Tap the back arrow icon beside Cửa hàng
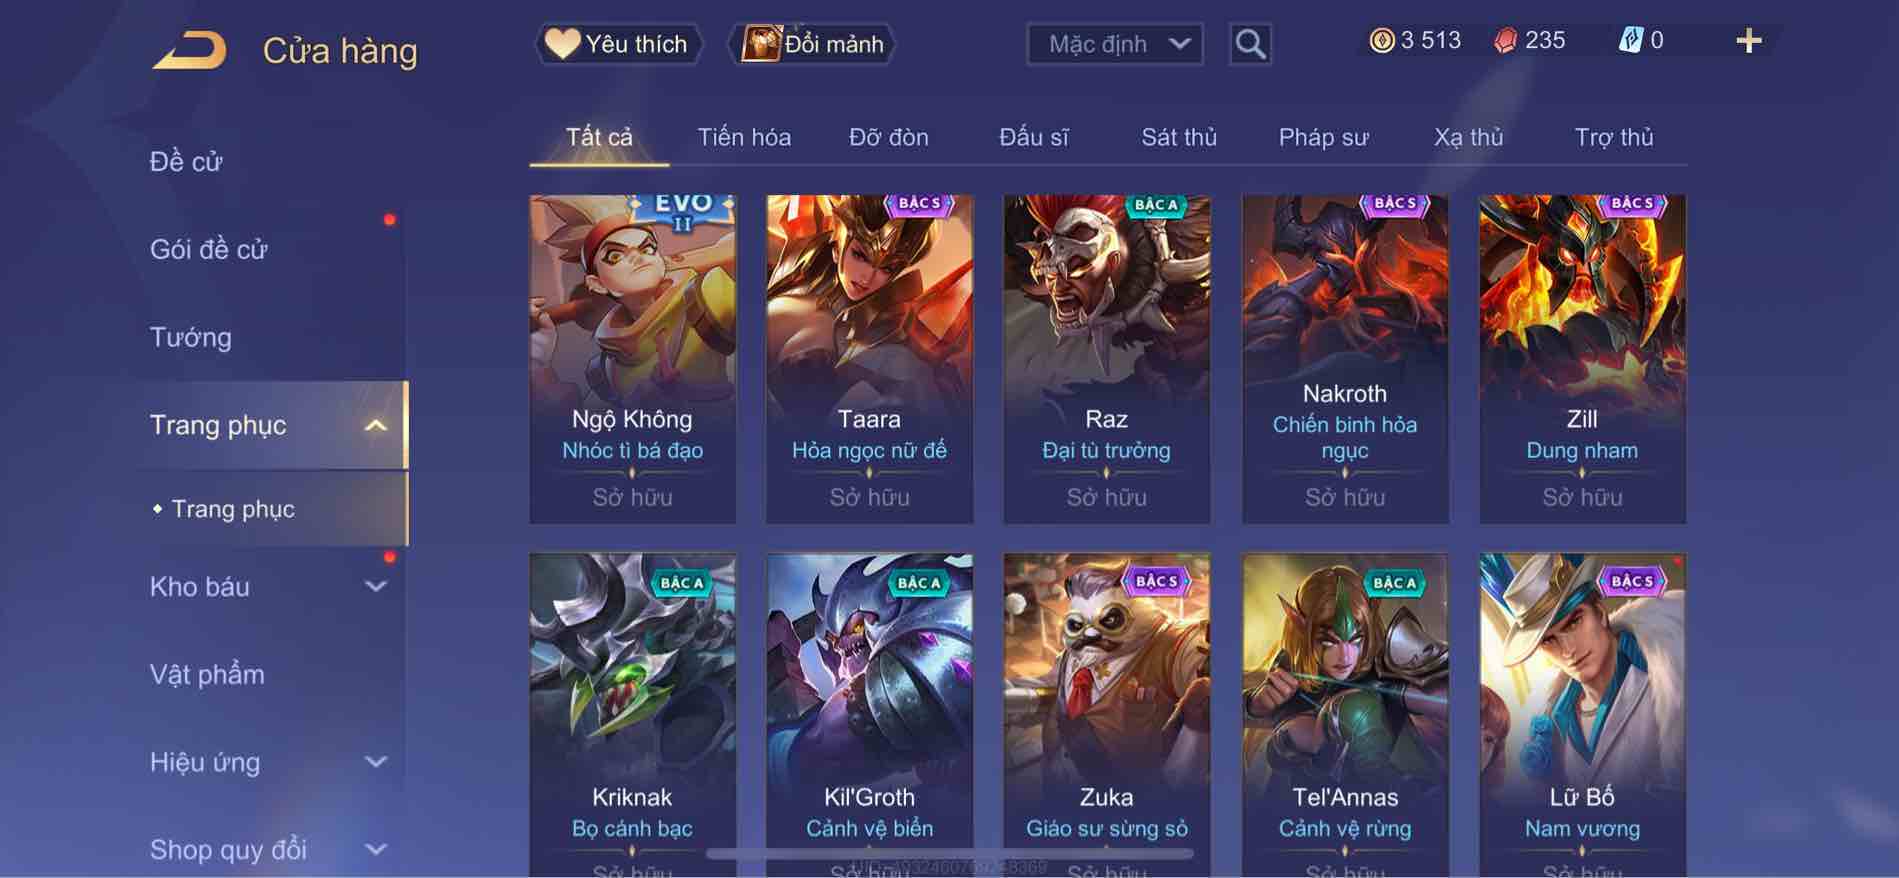This screenshot has width=1899, height=878. (x=189, y=50)
